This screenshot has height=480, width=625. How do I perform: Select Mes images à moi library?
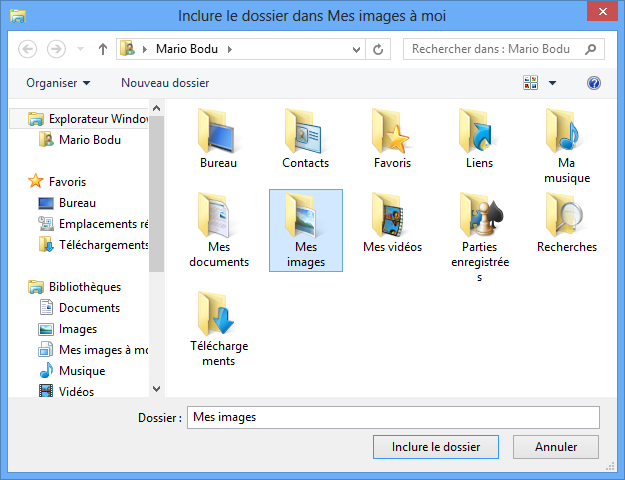93,350
